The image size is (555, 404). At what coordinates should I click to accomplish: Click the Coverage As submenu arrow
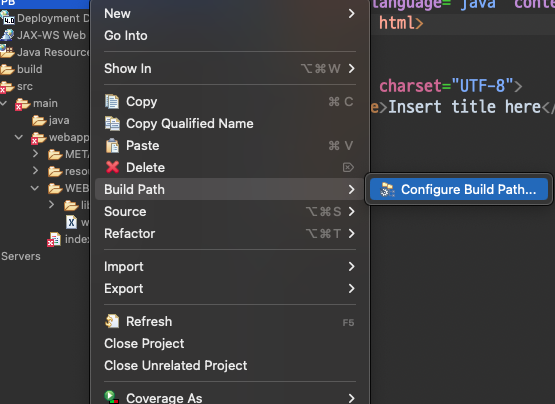click(351, 398)
